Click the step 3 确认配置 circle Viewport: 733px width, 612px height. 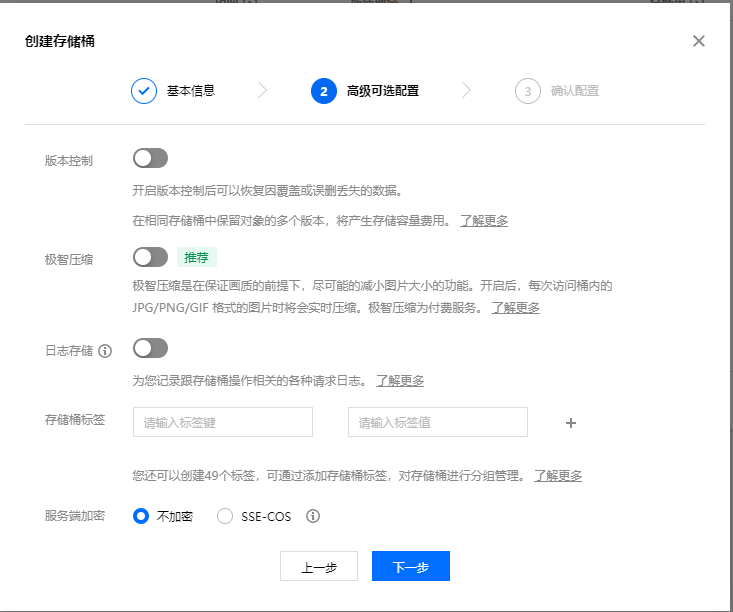click(527, 91)
